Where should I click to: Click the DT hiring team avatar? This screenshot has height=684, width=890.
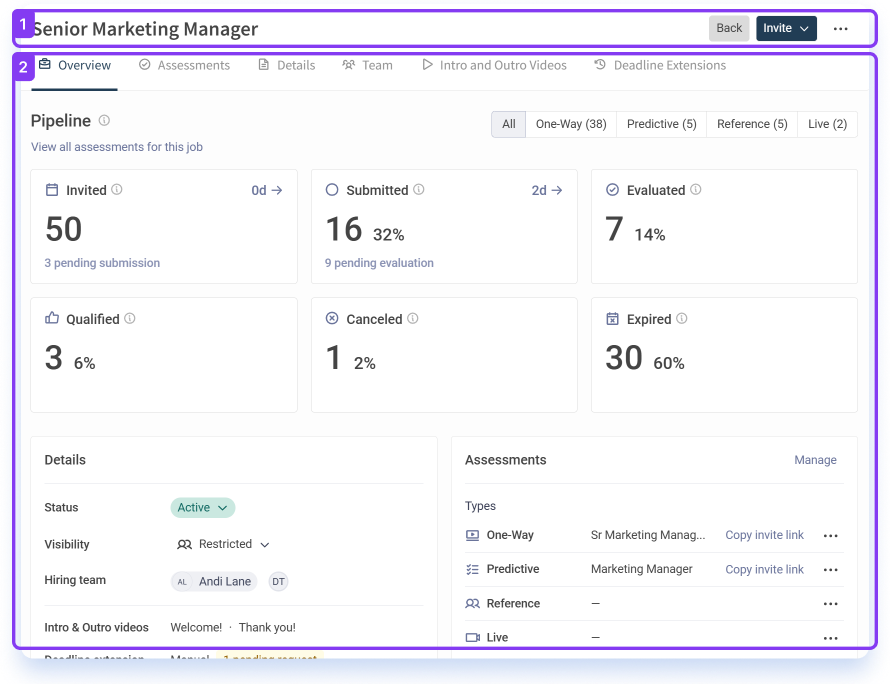278,581
